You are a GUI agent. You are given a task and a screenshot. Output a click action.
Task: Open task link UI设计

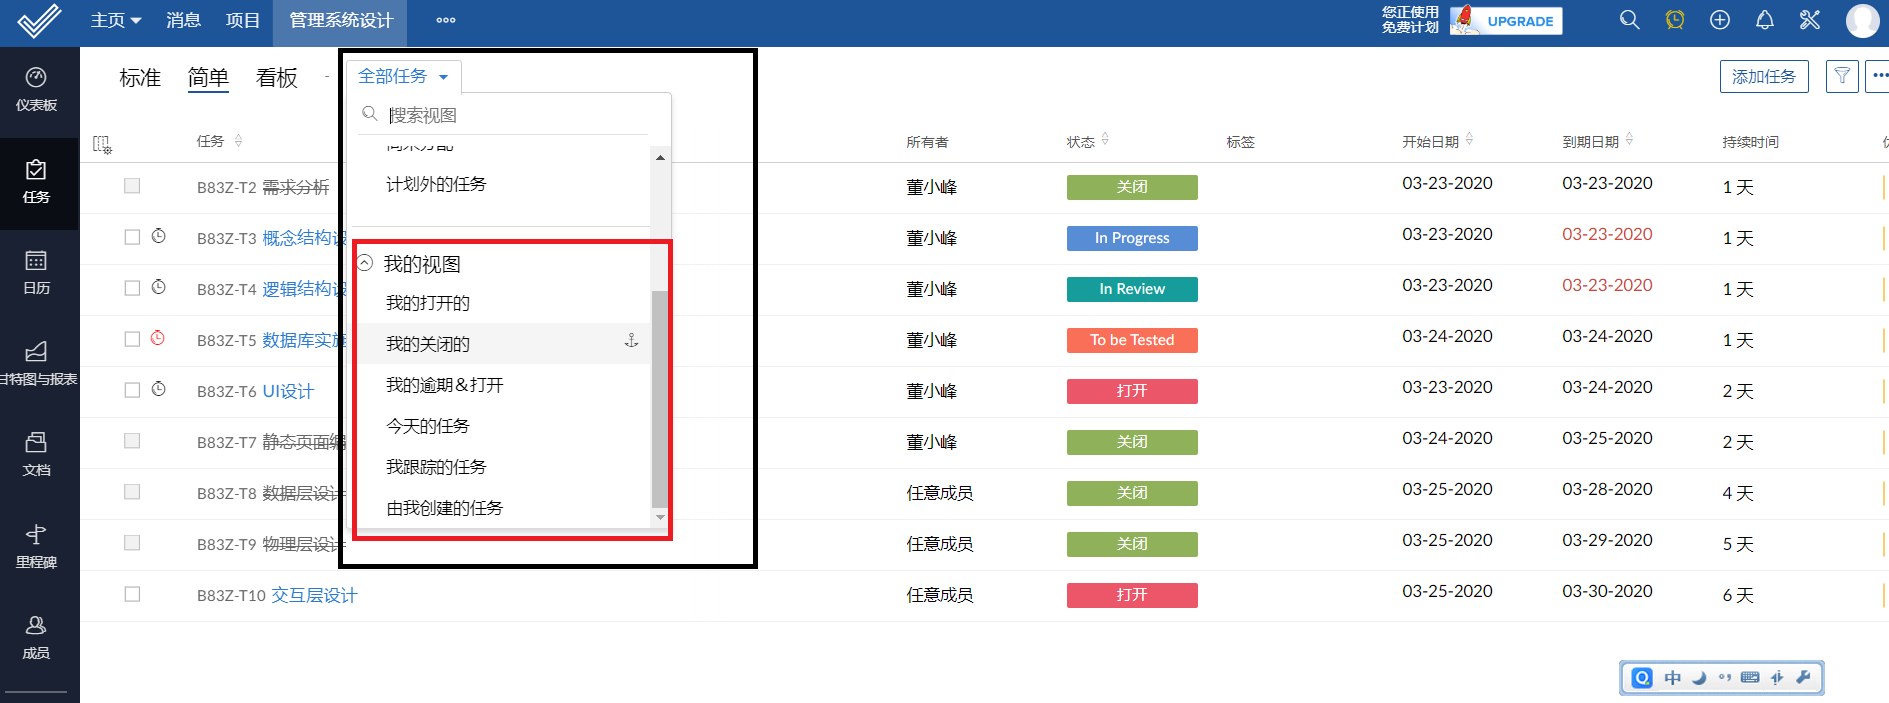288,391
